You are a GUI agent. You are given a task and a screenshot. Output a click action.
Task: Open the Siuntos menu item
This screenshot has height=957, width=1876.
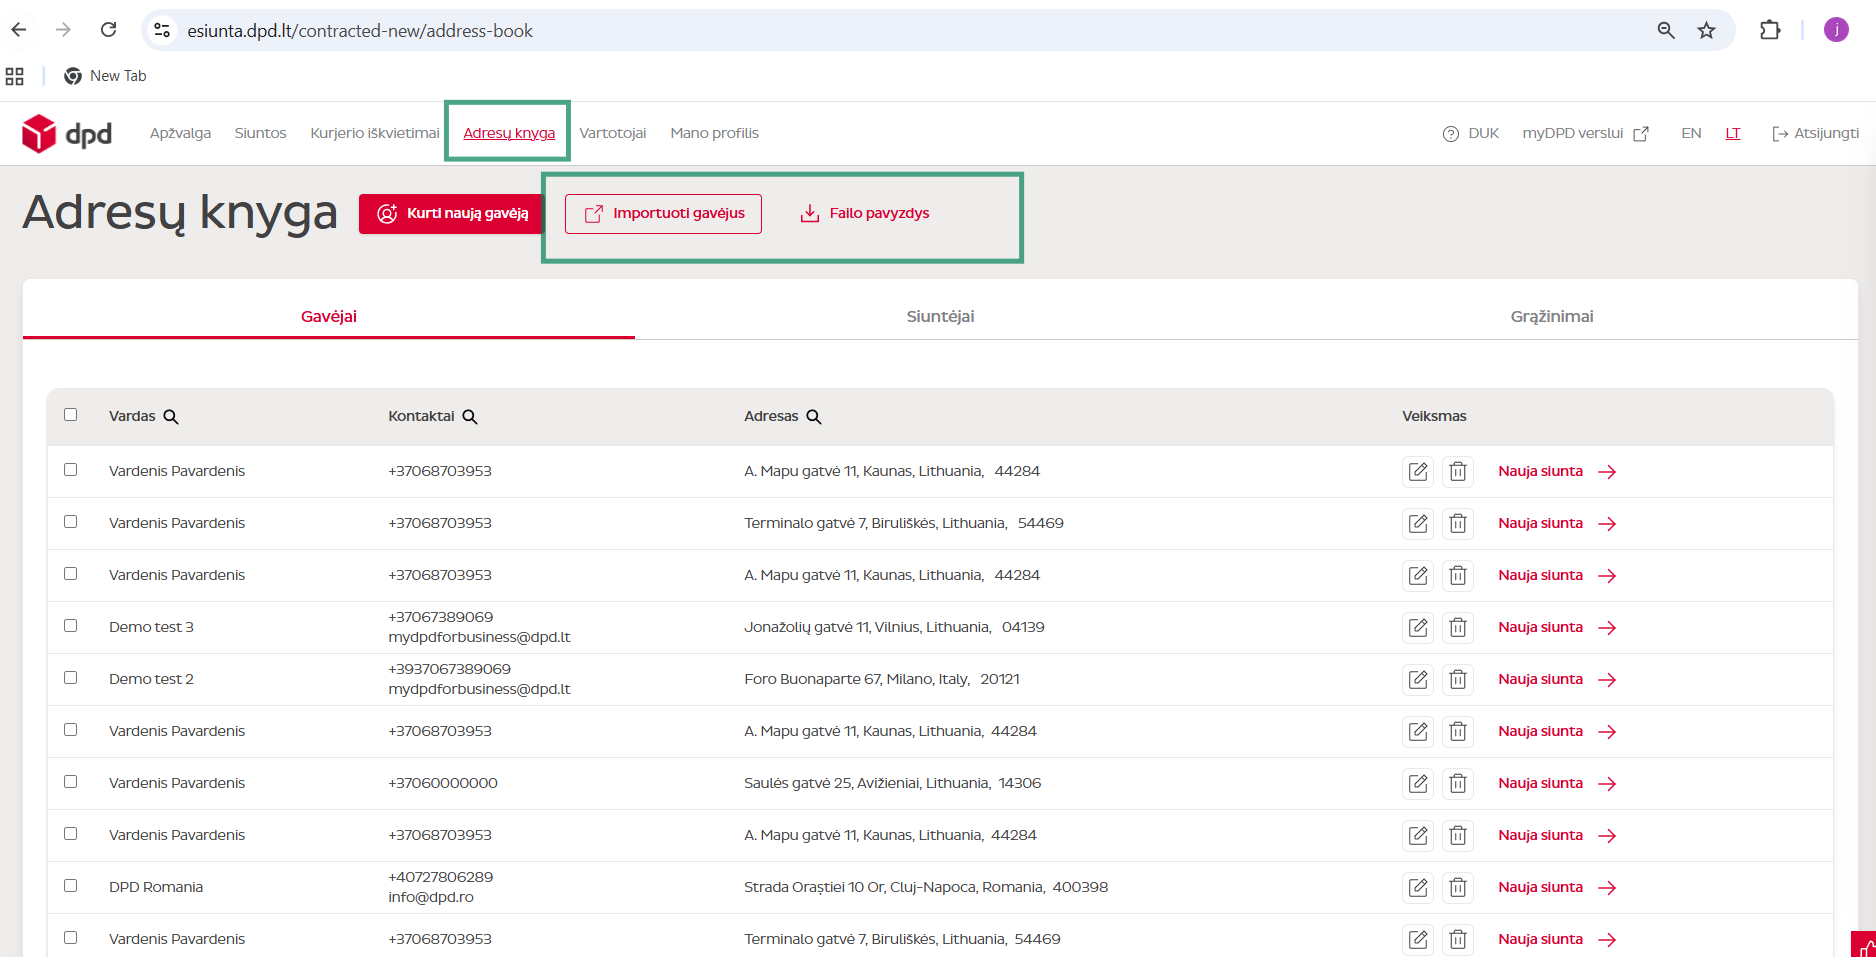coord(260,133)
